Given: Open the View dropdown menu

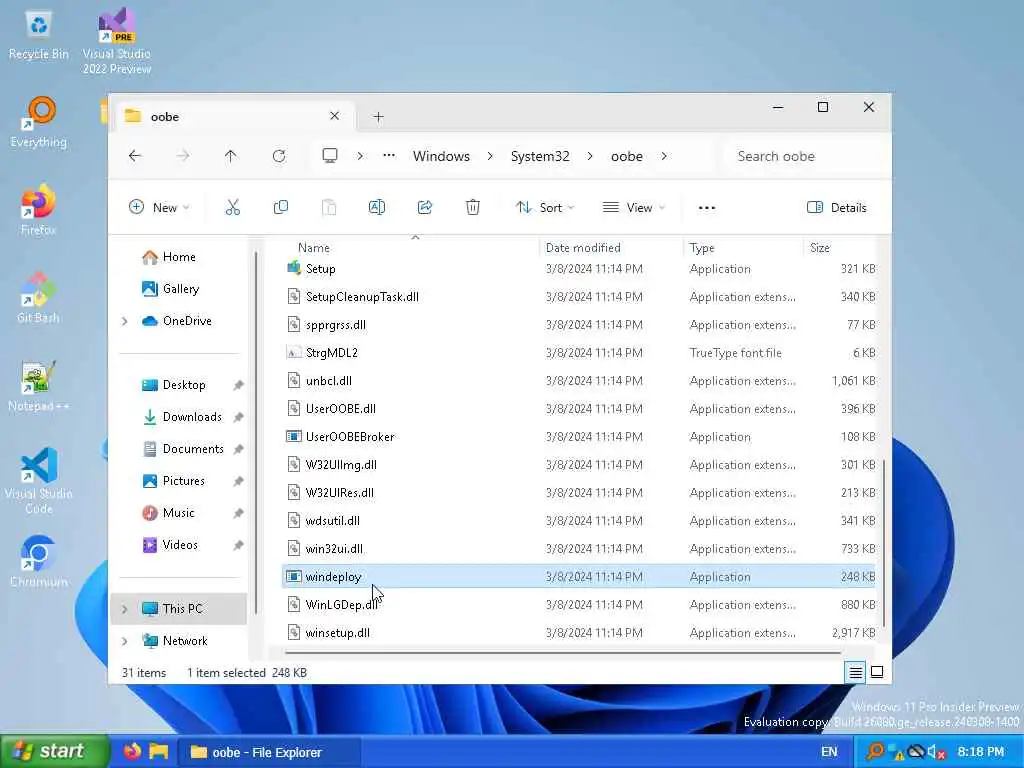Looking at the screenshot, I should (x=633, y=208).
